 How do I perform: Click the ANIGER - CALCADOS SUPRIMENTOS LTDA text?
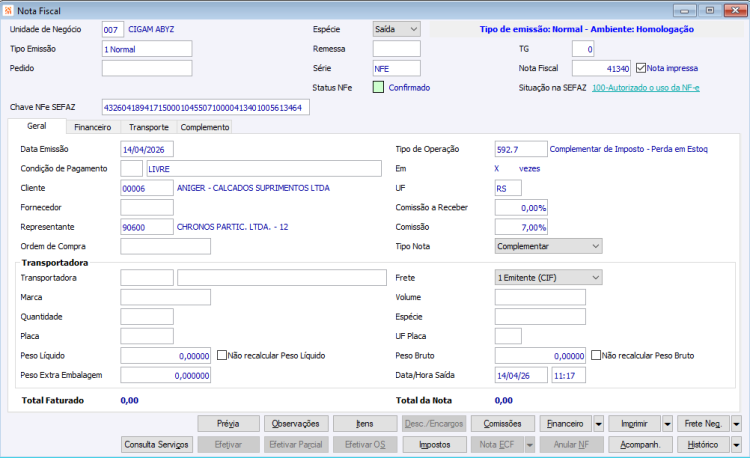[253, 188]
